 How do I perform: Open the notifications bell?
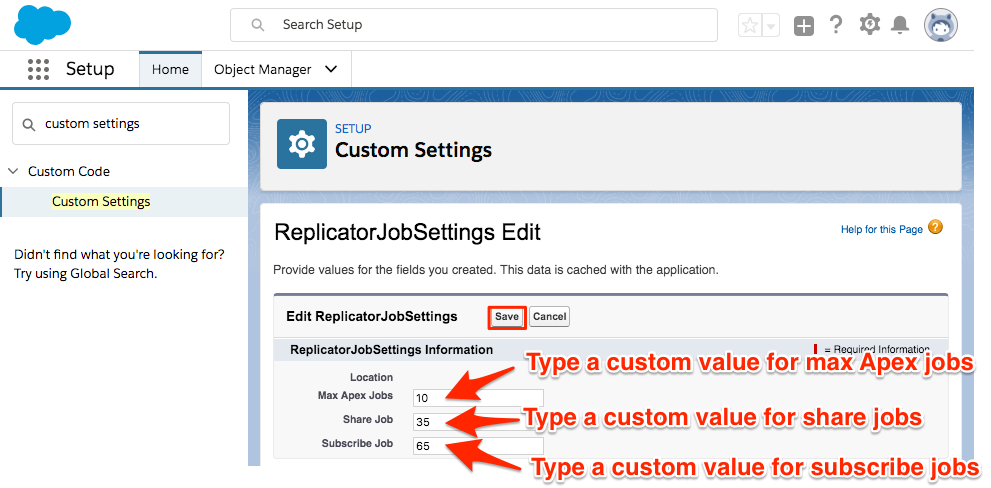[x=900, y=25]
